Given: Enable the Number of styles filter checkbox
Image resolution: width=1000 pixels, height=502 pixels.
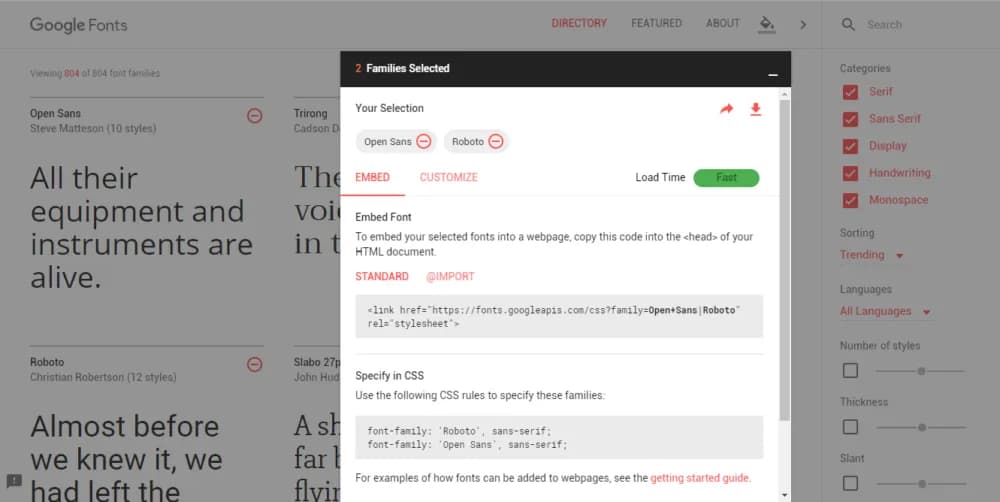Looking at the screenshot, I should point(850,371).
